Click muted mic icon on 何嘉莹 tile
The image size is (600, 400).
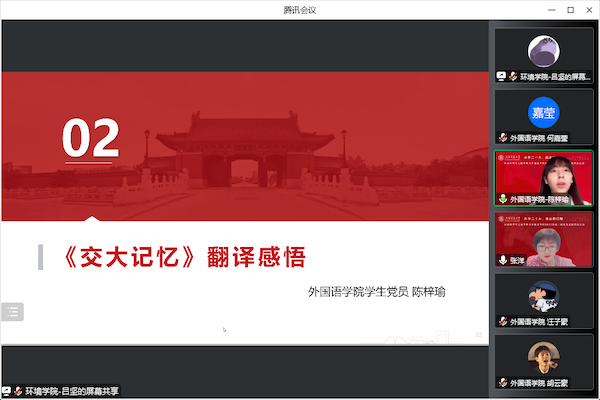(x=502, y=137)
